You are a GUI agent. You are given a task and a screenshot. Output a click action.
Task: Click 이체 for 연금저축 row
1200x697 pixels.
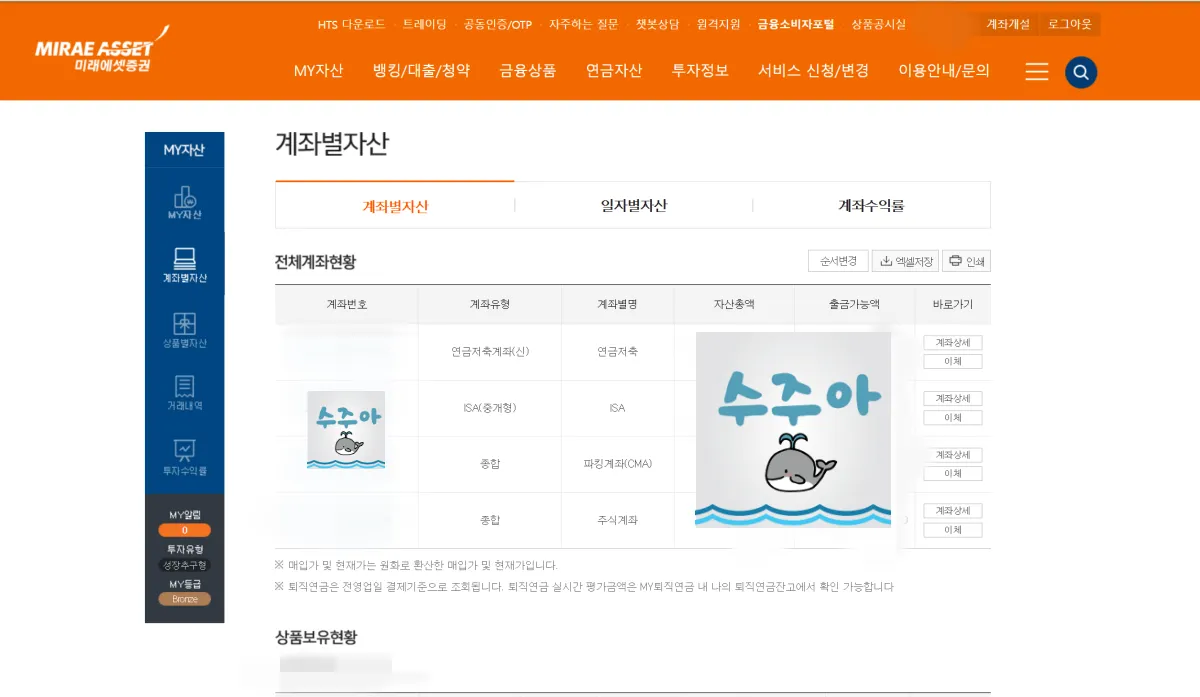953,361
